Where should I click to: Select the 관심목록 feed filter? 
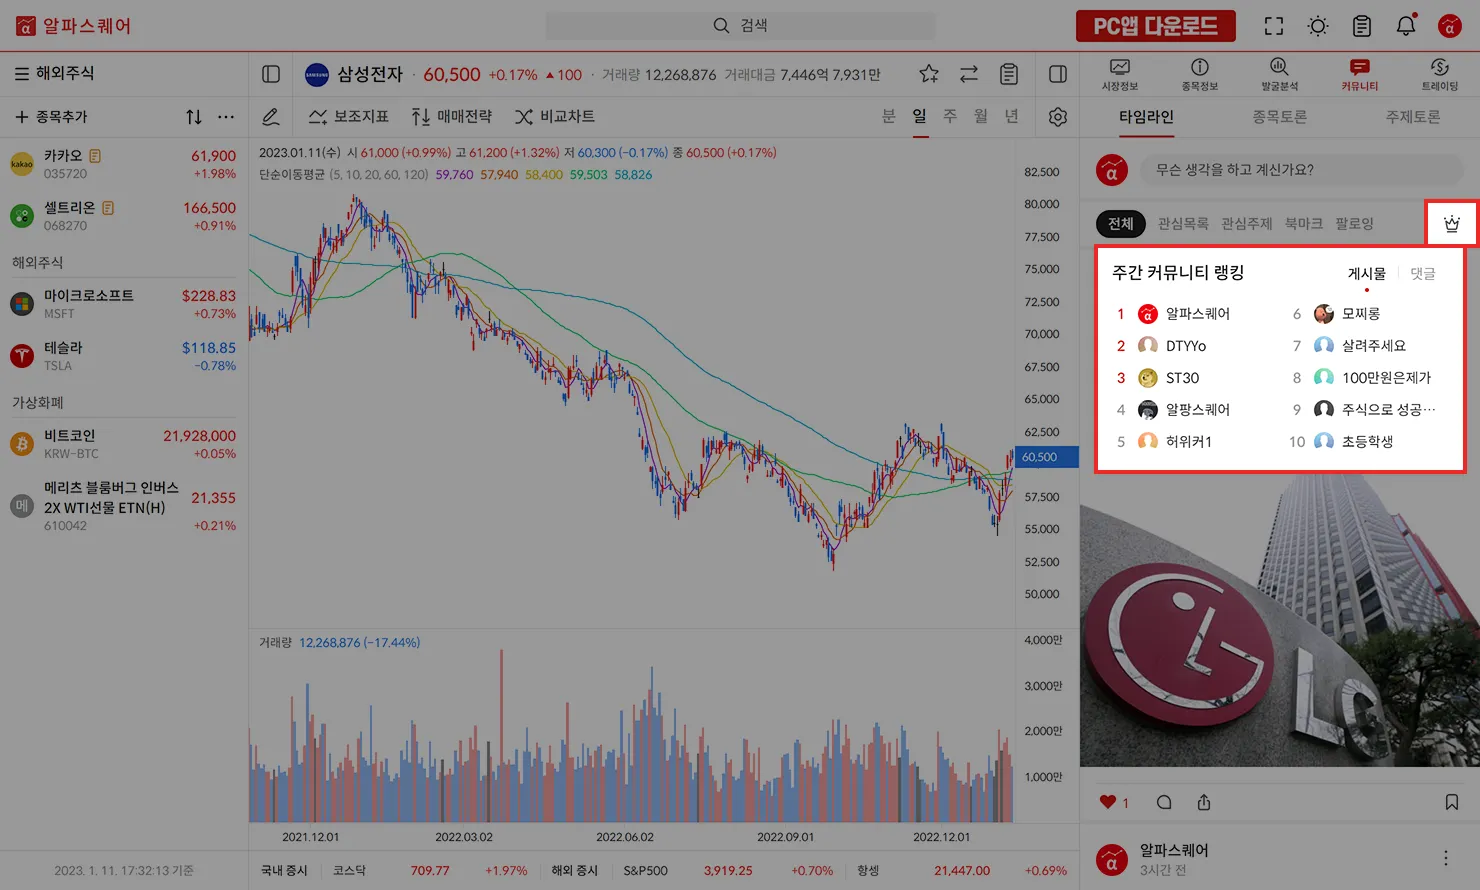tap(1183, 224)
